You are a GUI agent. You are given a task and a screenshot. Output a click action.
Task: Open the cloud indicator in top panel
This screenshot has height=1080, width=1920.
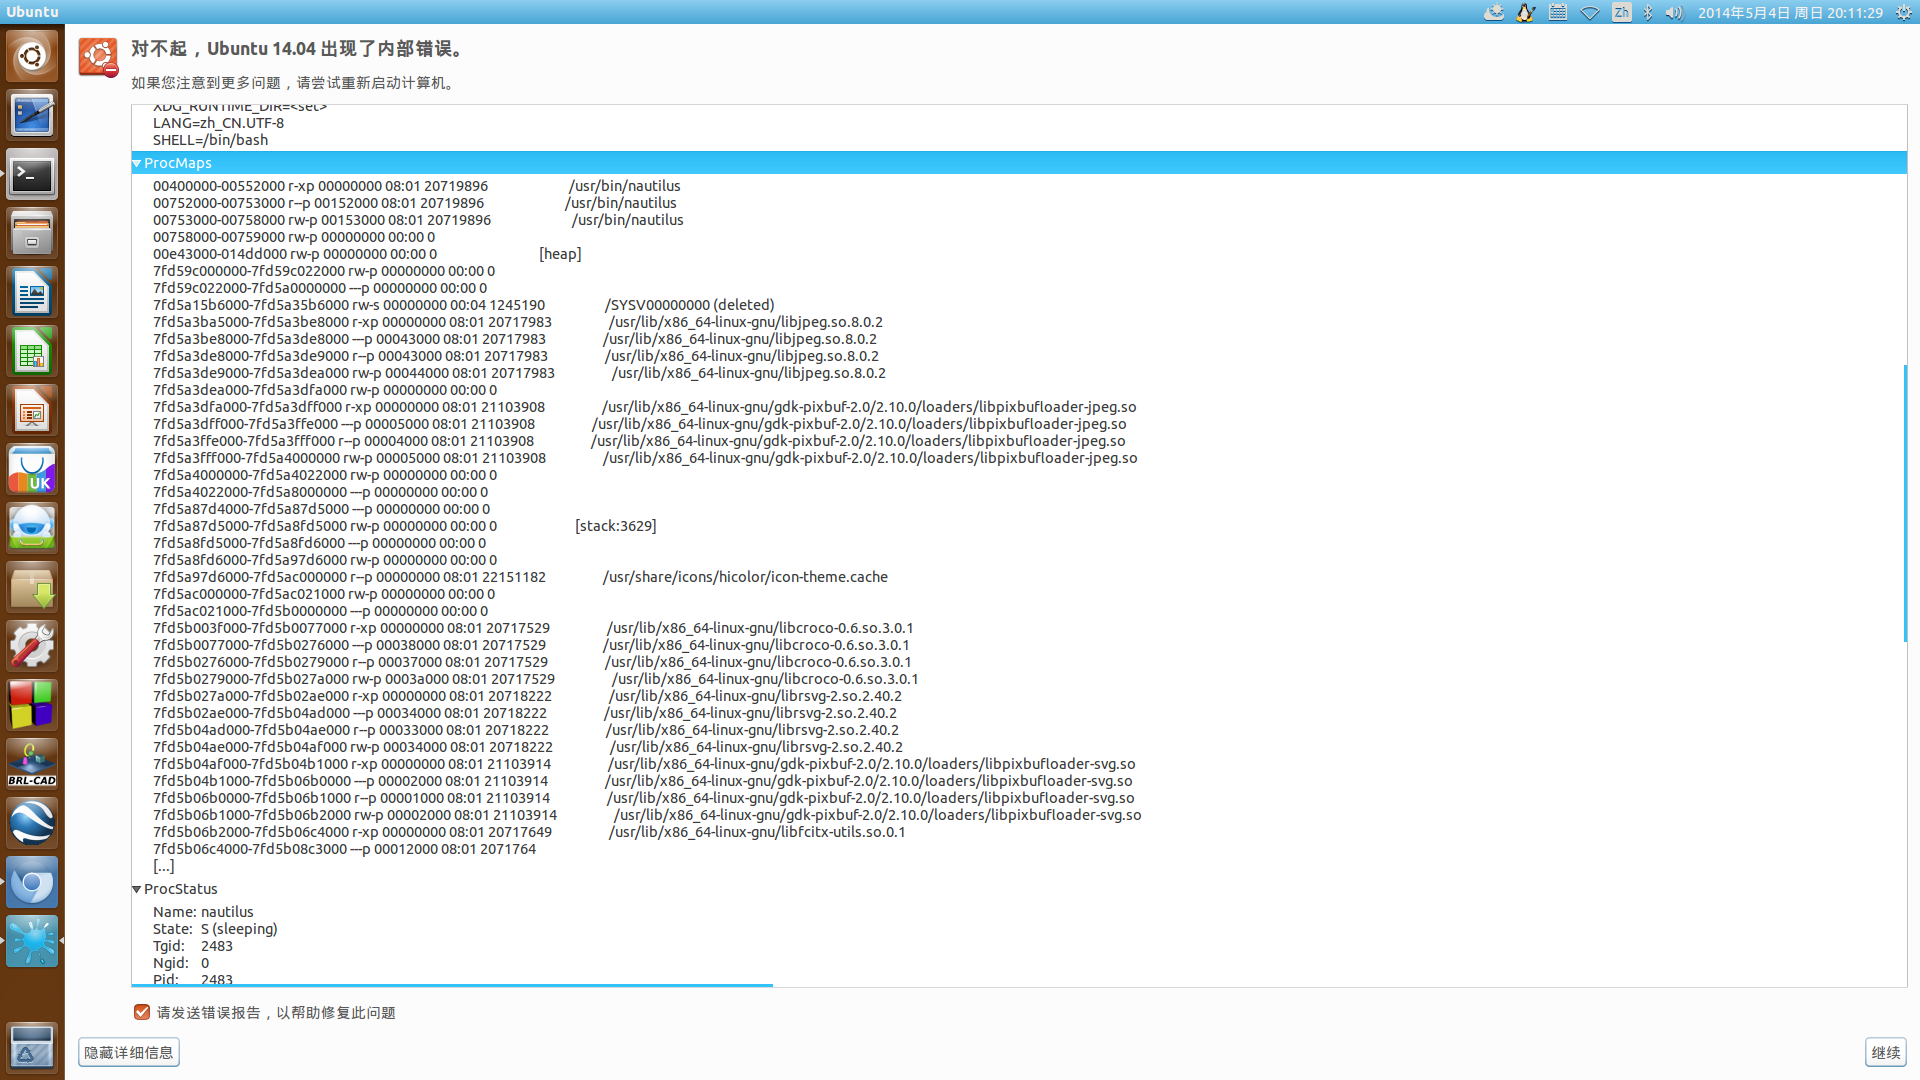pos(1494,12)
